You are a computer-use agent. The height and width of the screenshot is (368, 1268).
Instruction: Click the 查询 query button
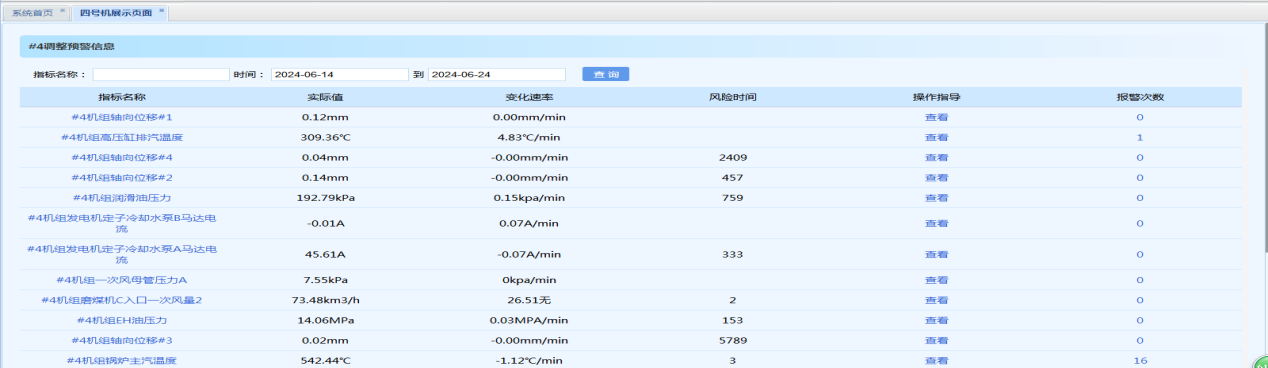(x=605, y=74)
